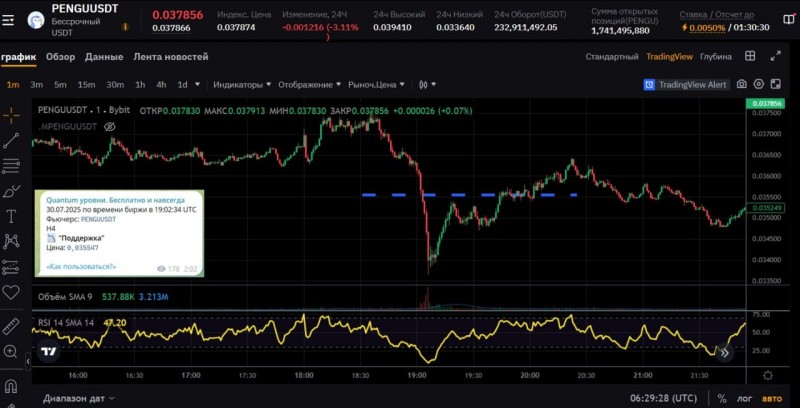Open the guide book icon at top right
800x408 pixels.
(788, 19)
